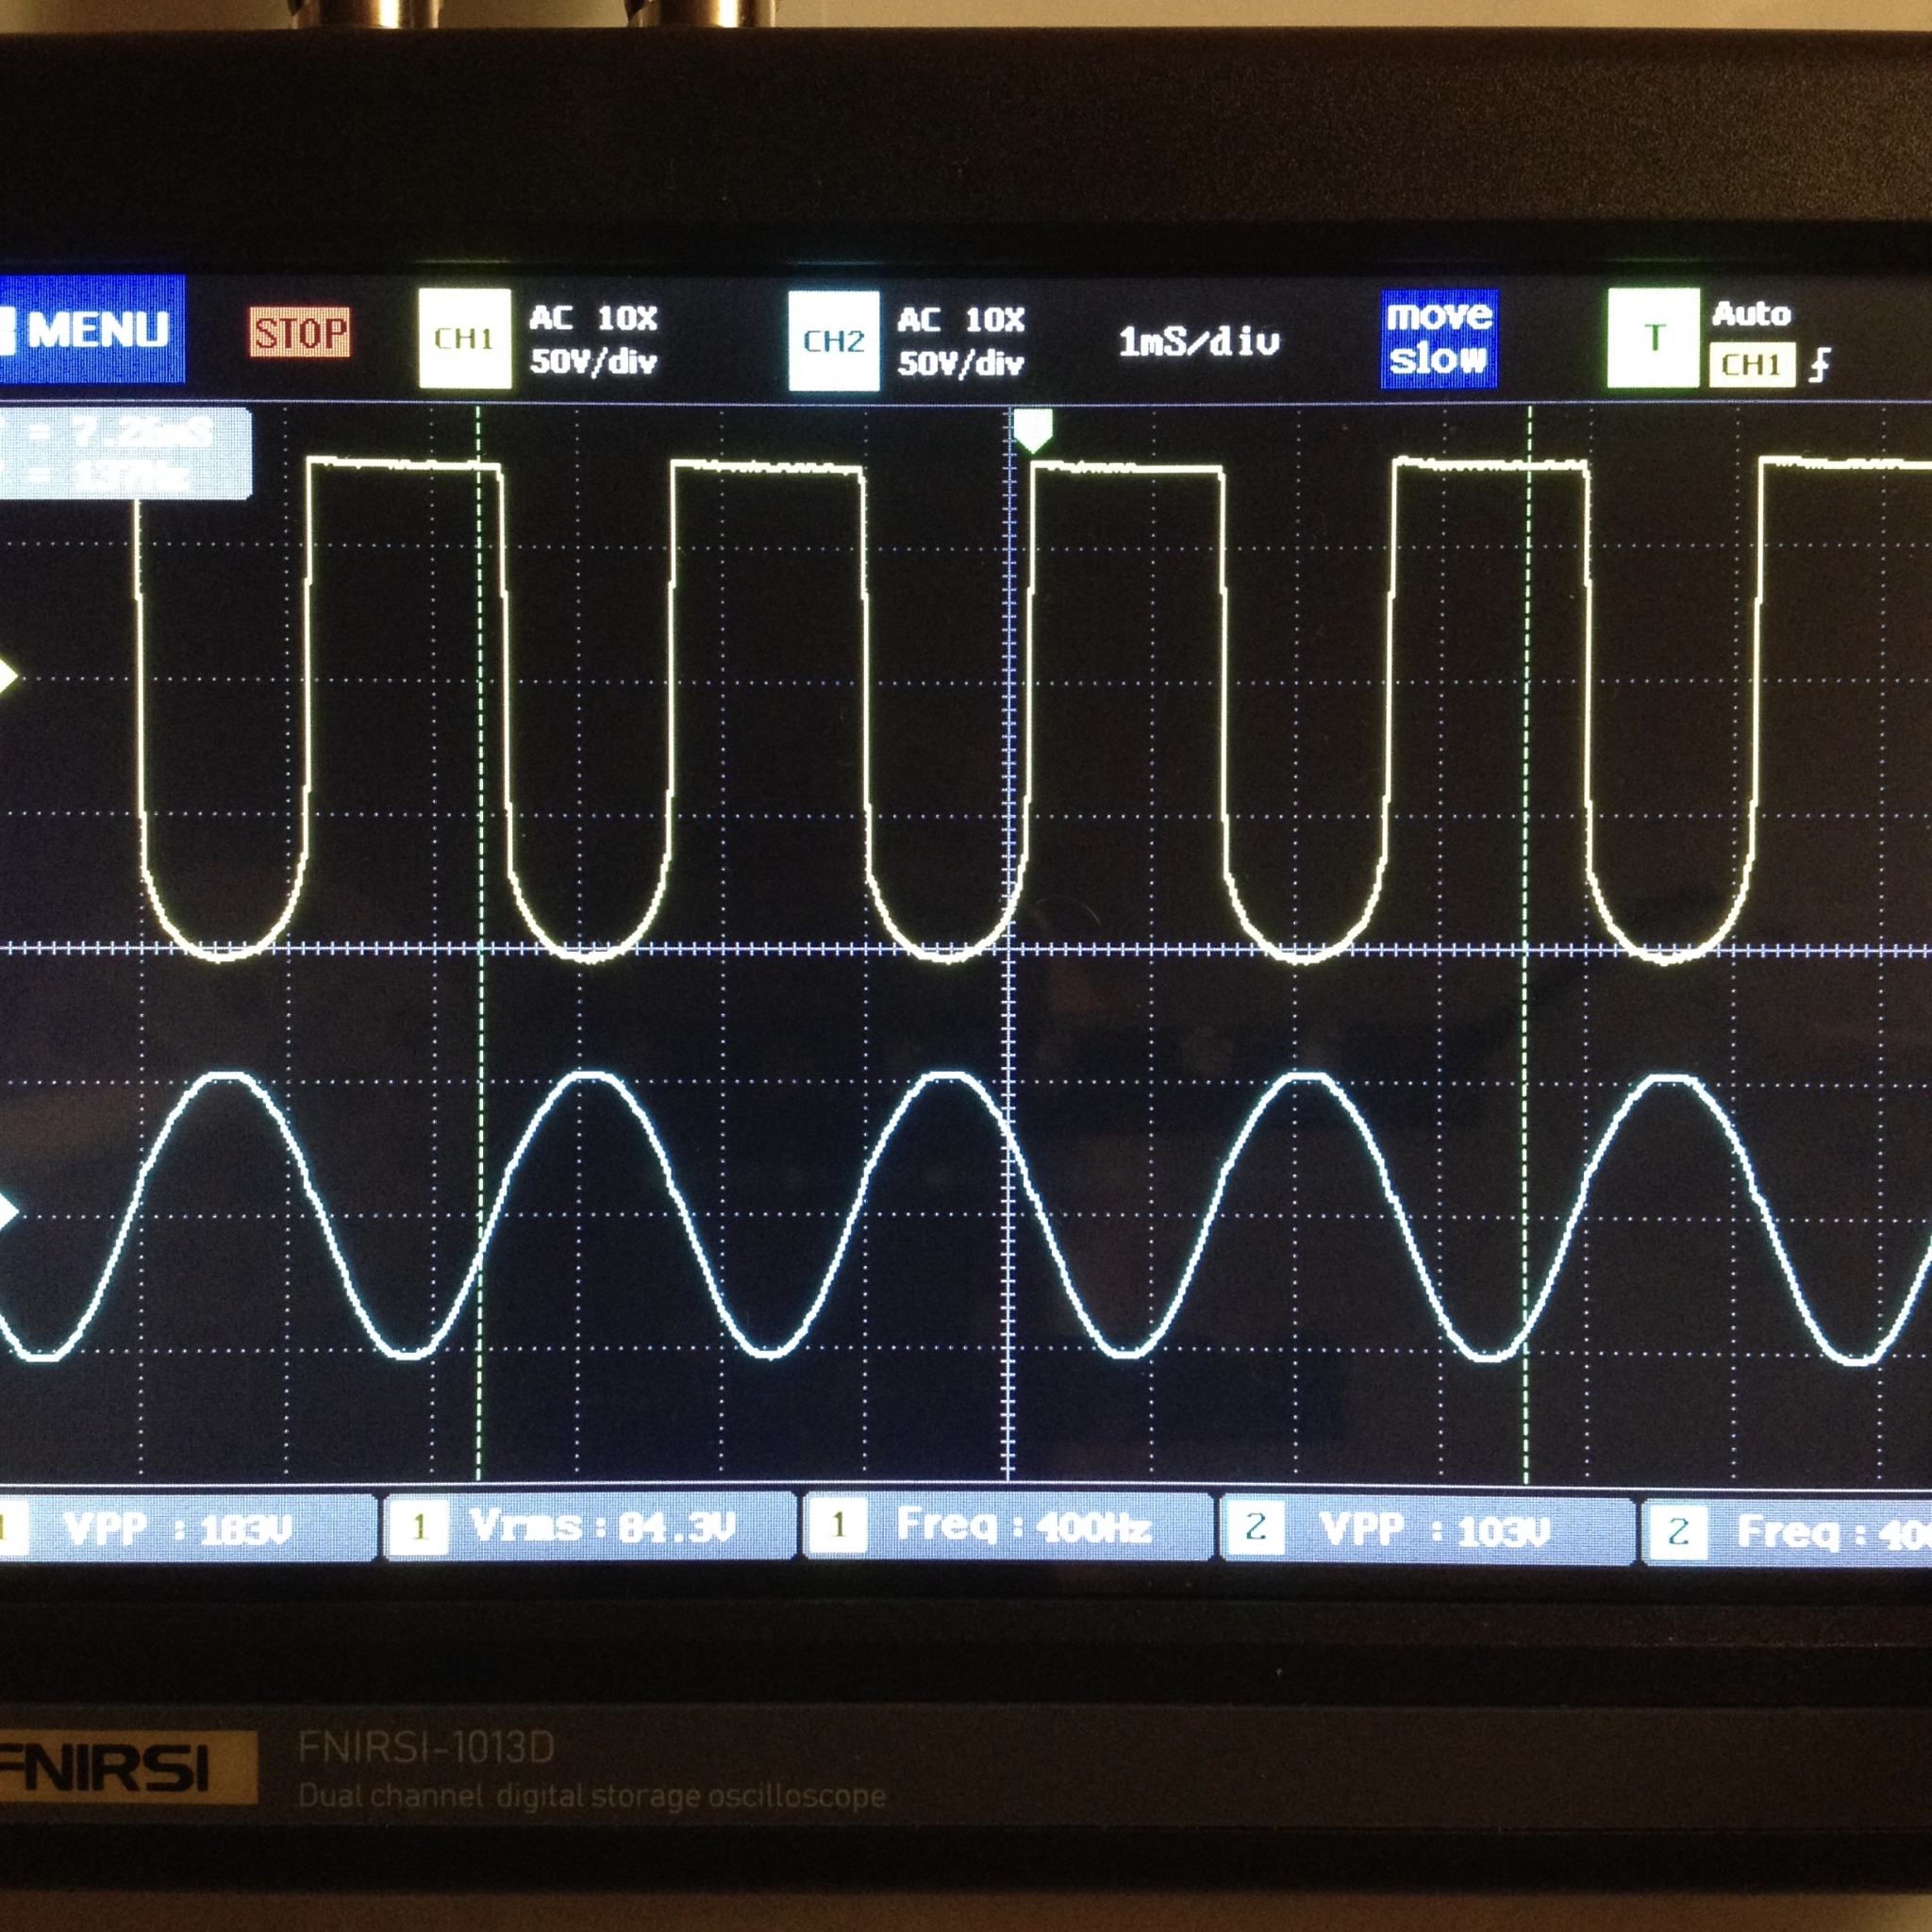Open CH1 AC 10X 50V/div settings
Viewport: 1932px width, 1932px height.
(593, 340)
